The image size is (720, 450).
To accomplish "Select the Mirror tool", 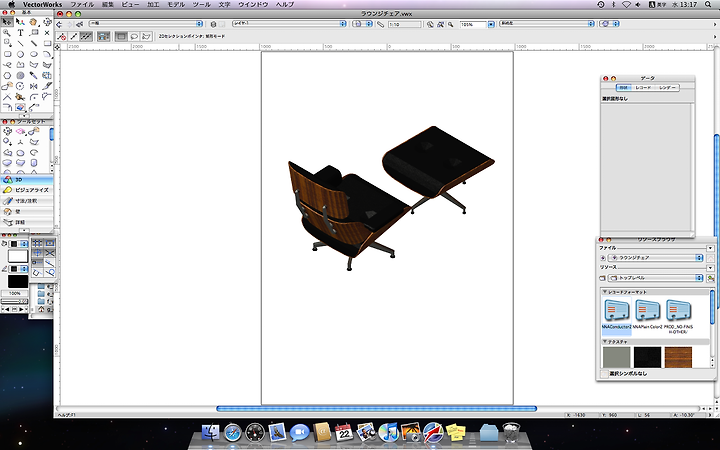I will click(x=34, y=86).
